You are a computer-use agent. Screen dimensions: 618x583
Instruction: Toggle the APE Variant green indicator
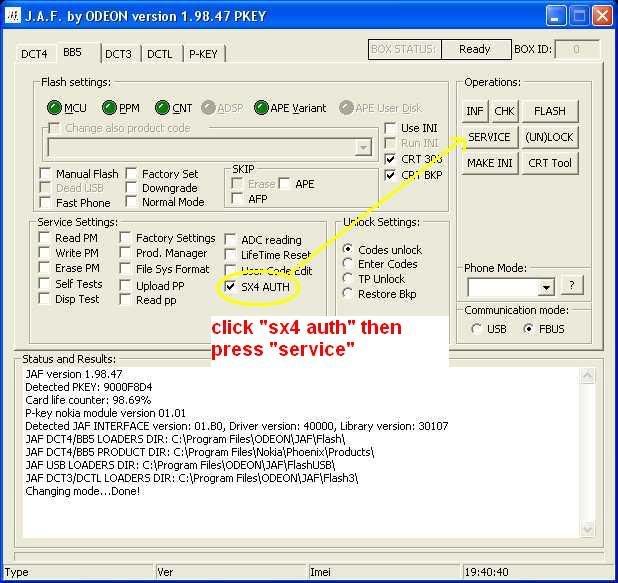(x=261, y=108)
